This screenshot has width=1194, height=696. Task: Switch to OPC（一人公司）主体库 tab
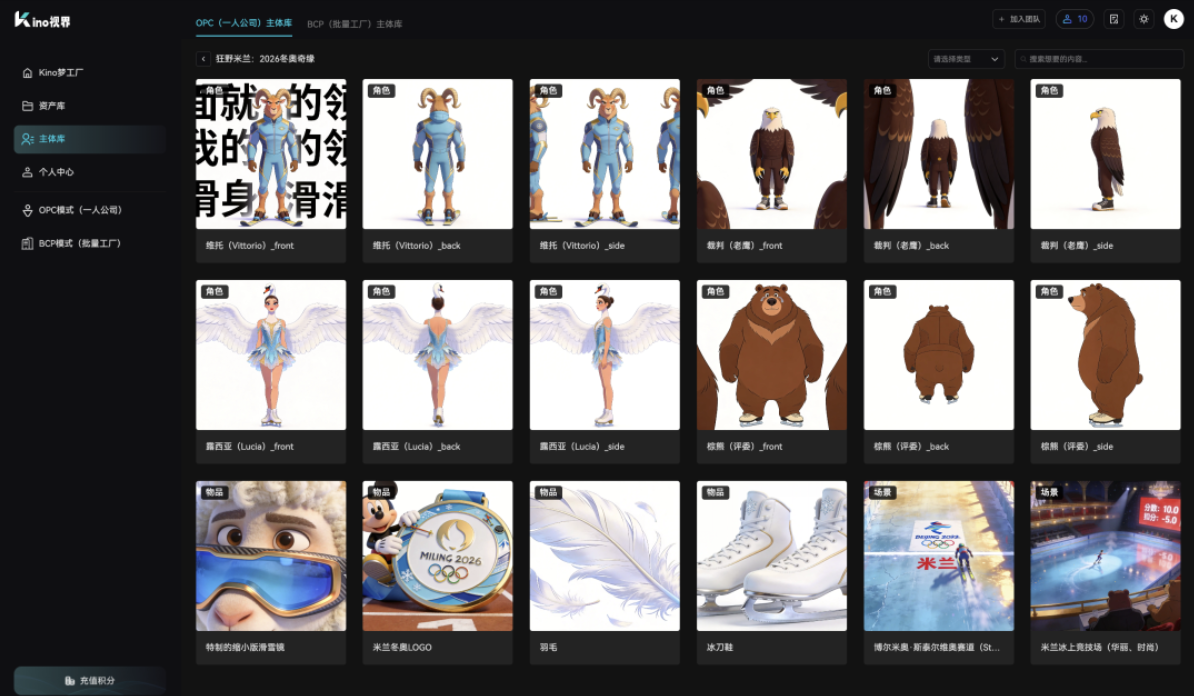244,22
